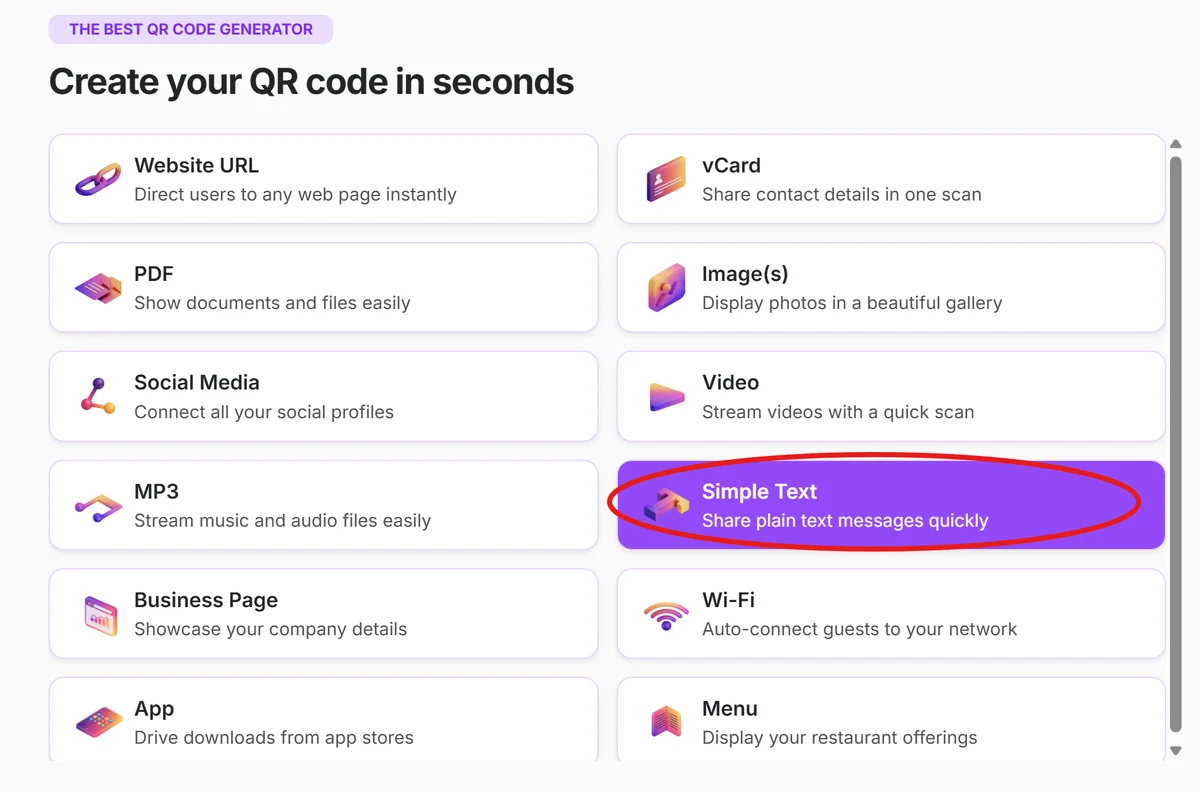Select the Social Media share nodes icon
This screenshot has width=1200, height=793.
click(98, 396)
